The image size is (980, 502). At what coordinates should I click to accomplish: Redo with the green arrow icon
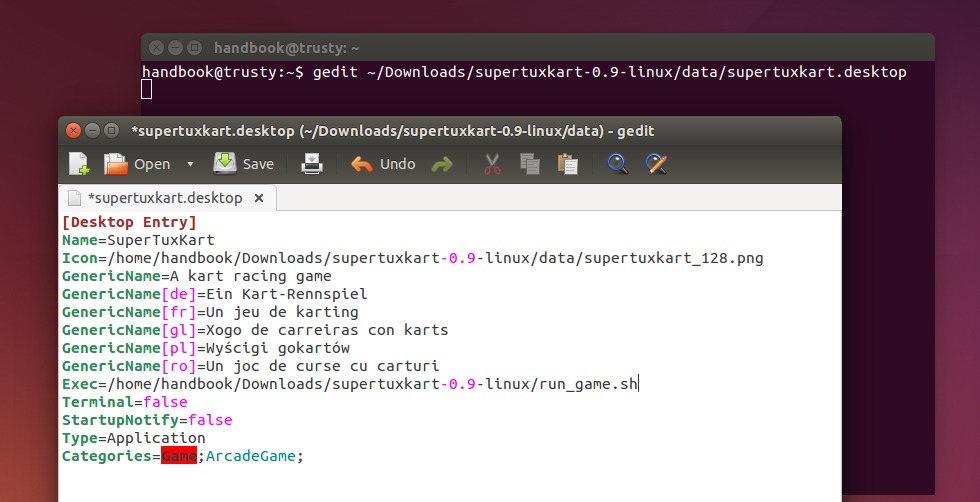tap(442, 164)
